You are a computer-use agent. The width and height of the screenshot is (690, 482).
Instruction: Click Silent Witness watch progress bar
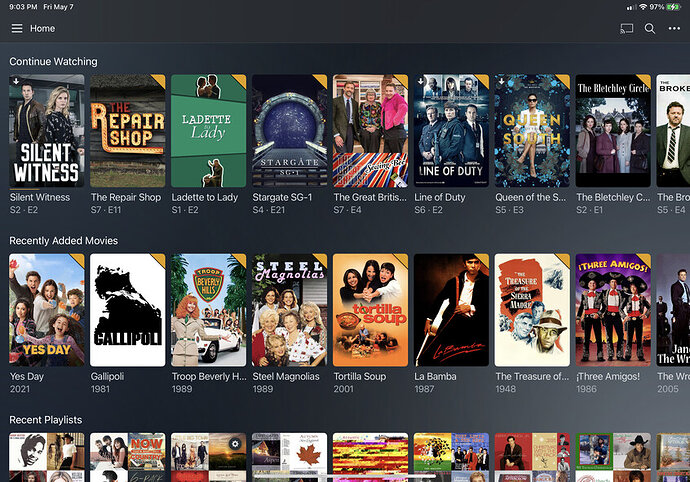(47, 189)
